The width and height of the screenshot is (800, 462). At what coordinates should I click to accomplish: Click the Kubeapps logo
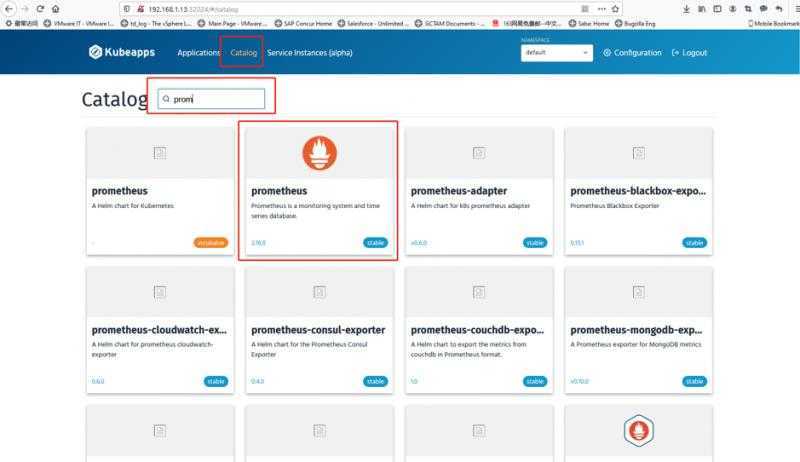(121, 52)
